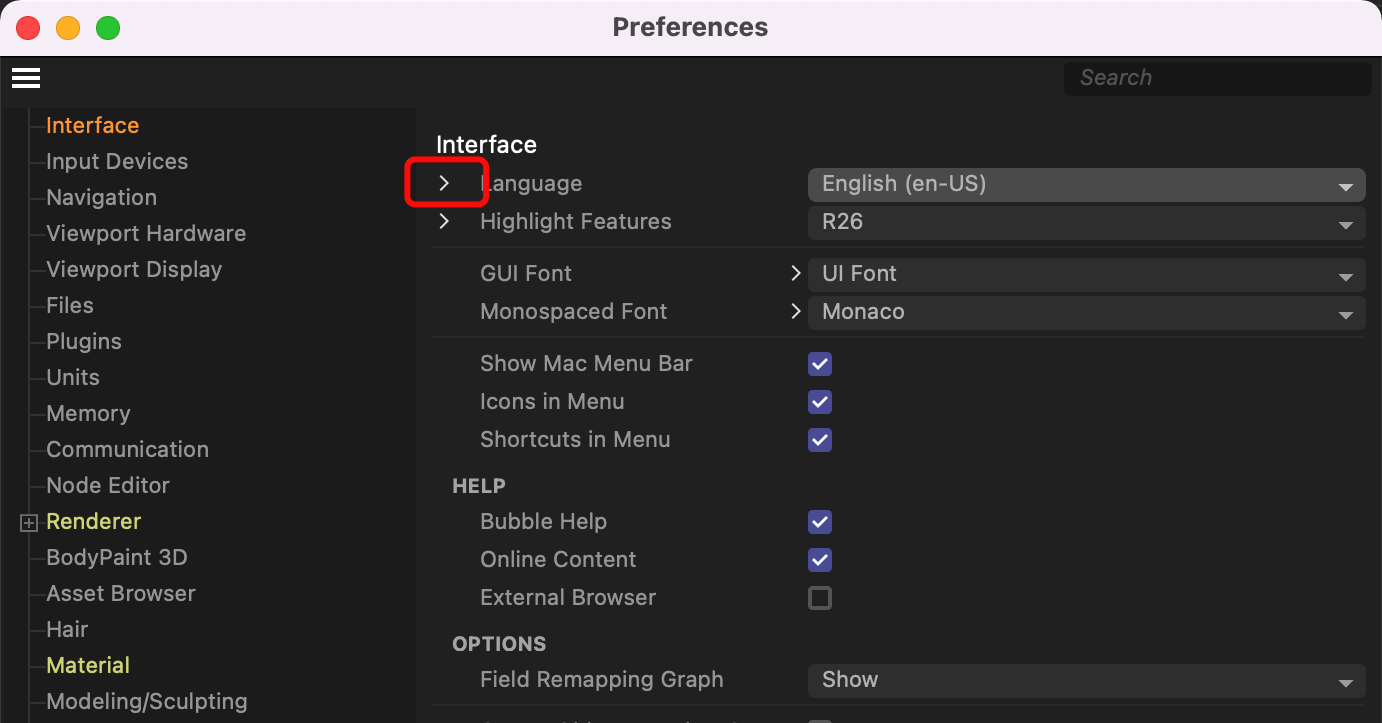Open the GUI Font chevron

(x=795, y=272)
